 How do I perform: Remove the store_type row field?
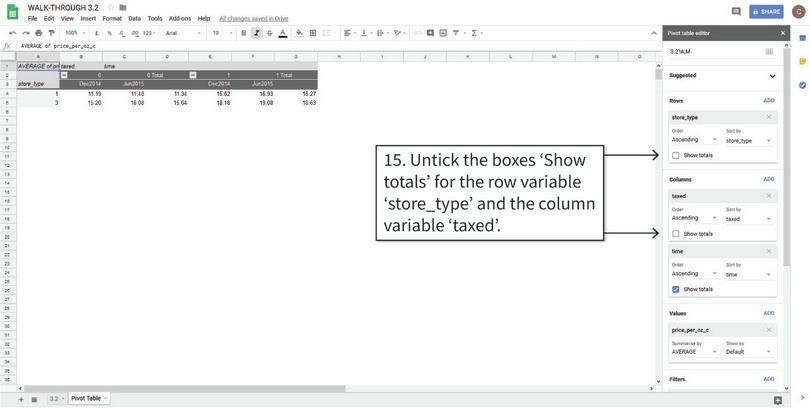tap(769, 117)
